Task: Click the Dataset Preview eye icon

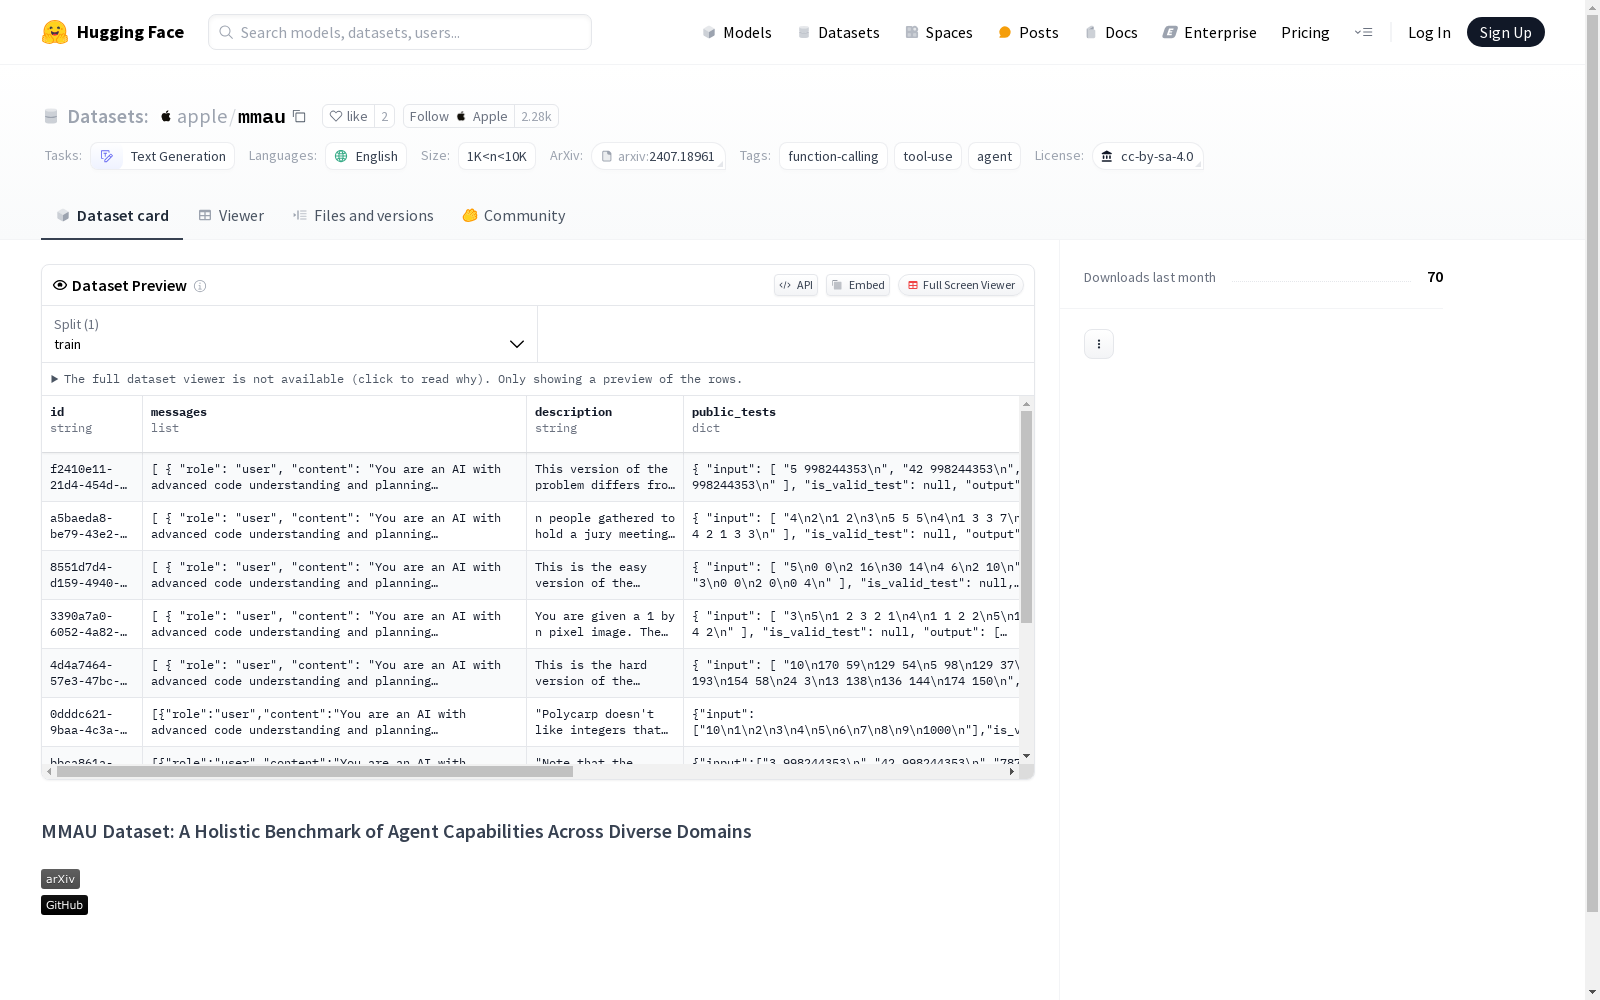Action: pos(60,285)
